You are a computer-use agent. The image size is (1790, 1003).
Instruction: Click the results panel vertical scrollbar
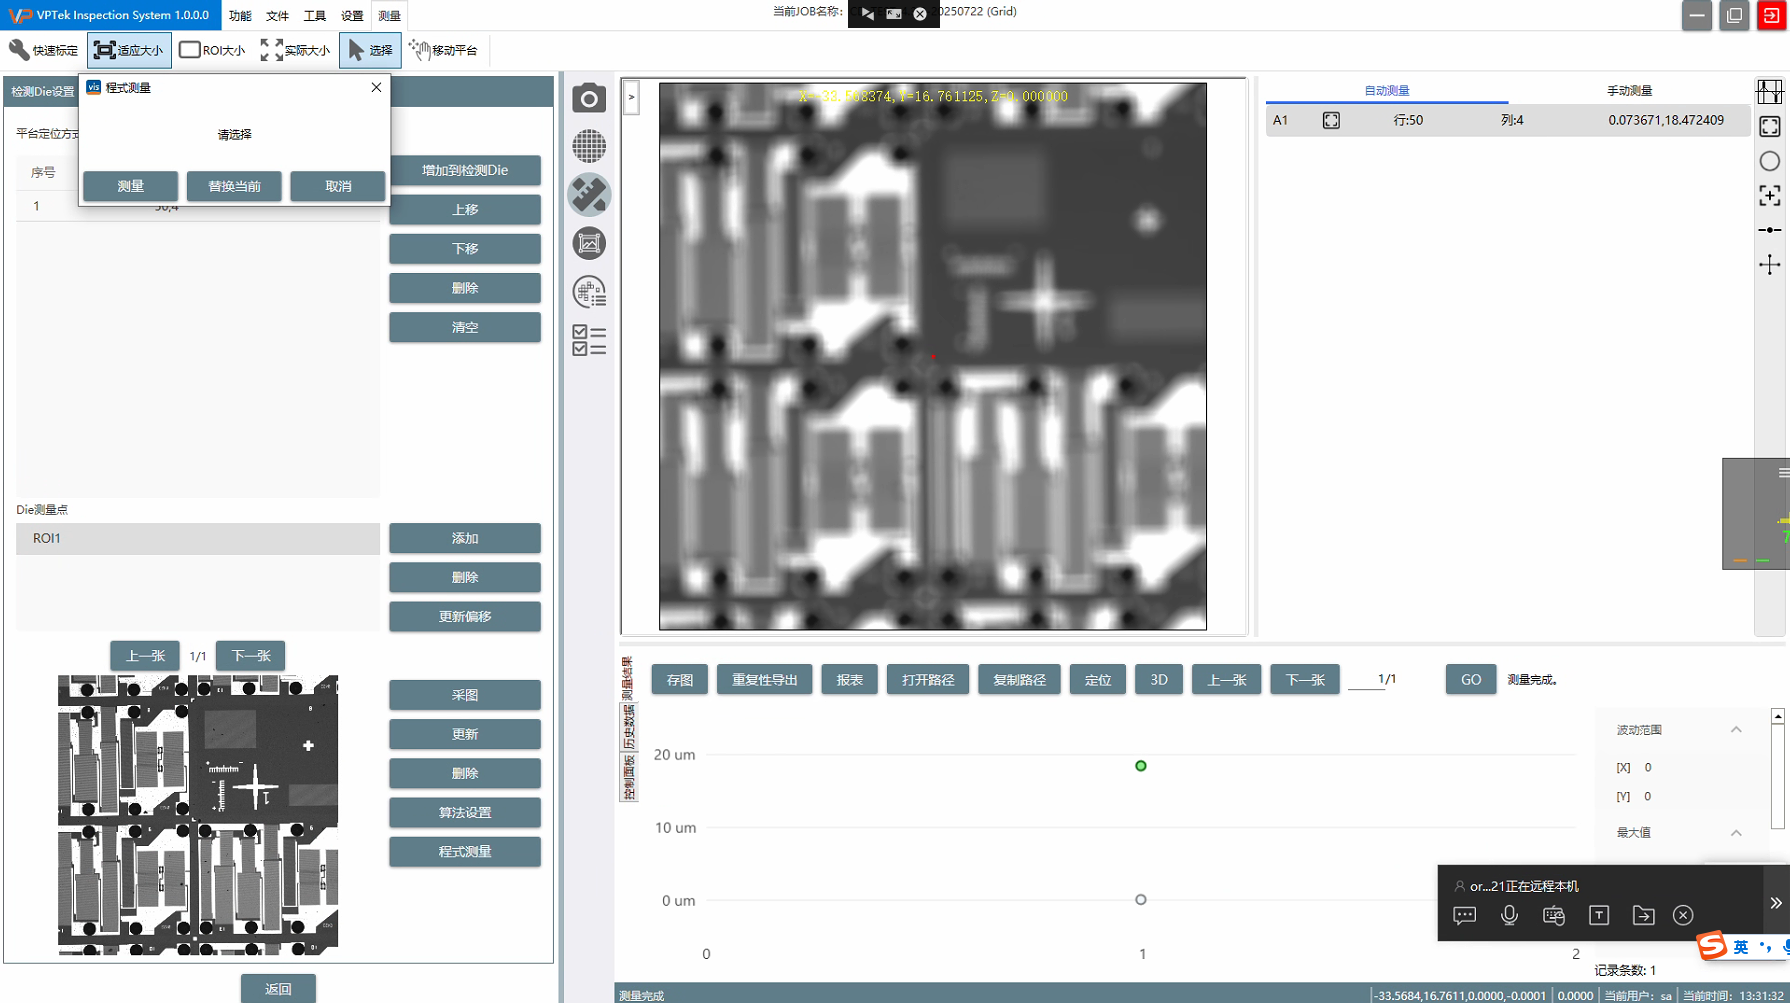(x=1777, y=770)
